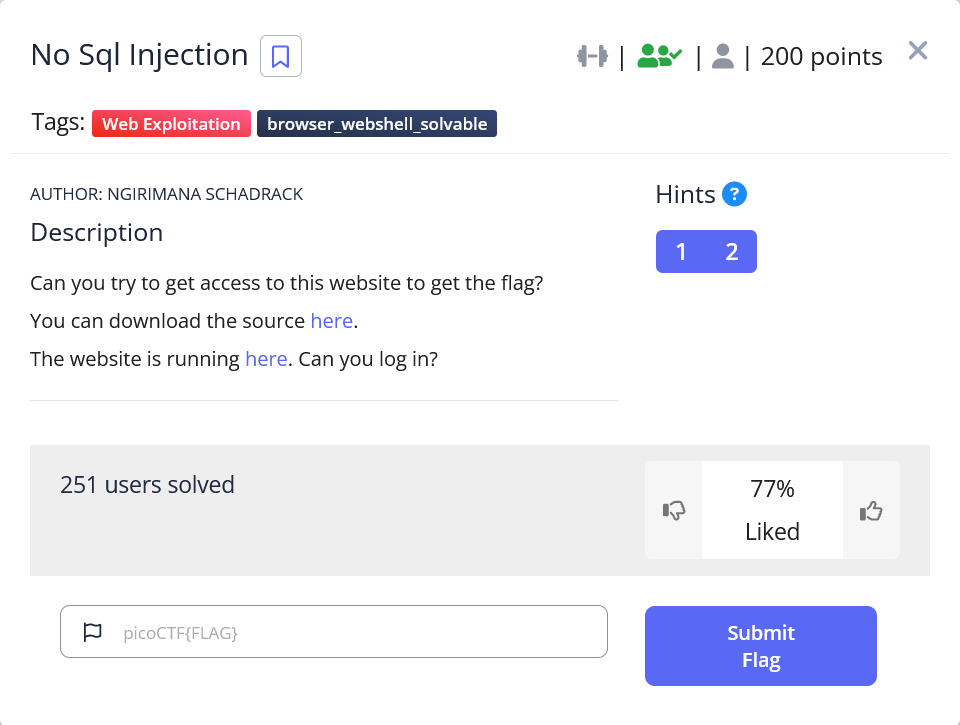
Task: Click the '251 users solved' text
Action: pyautogui.click(x=147, y=485)
